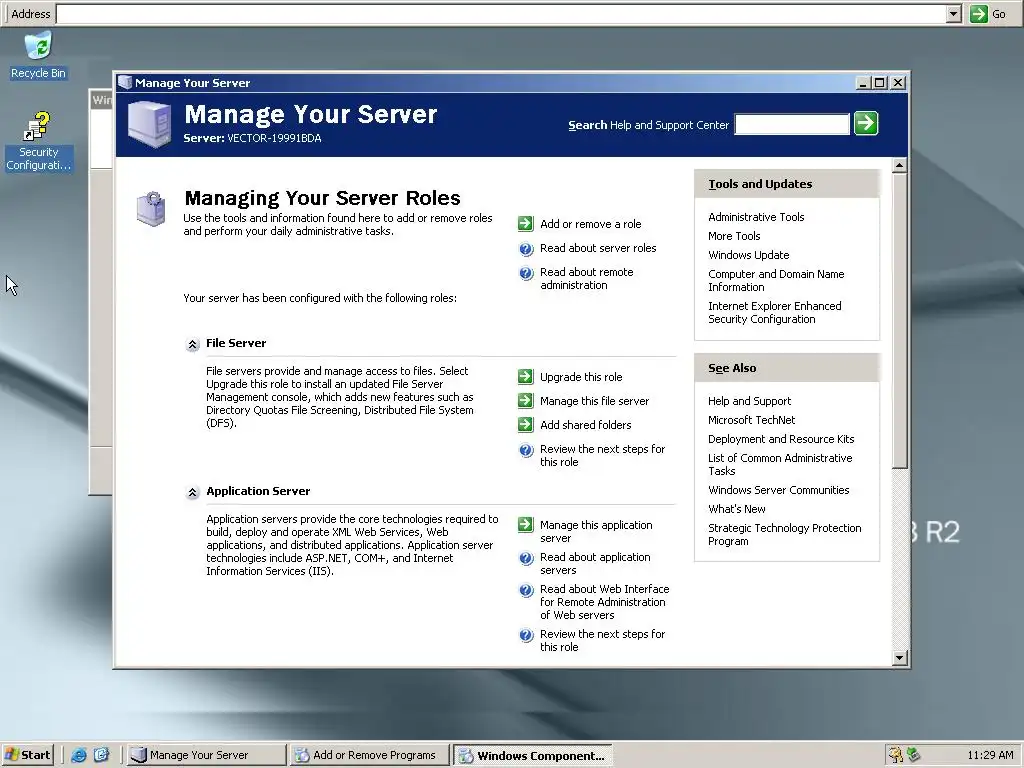Click the Managing Your Server Roles icon
Image resolution: width=1024 pixels, height=768 pixels.
151,208
